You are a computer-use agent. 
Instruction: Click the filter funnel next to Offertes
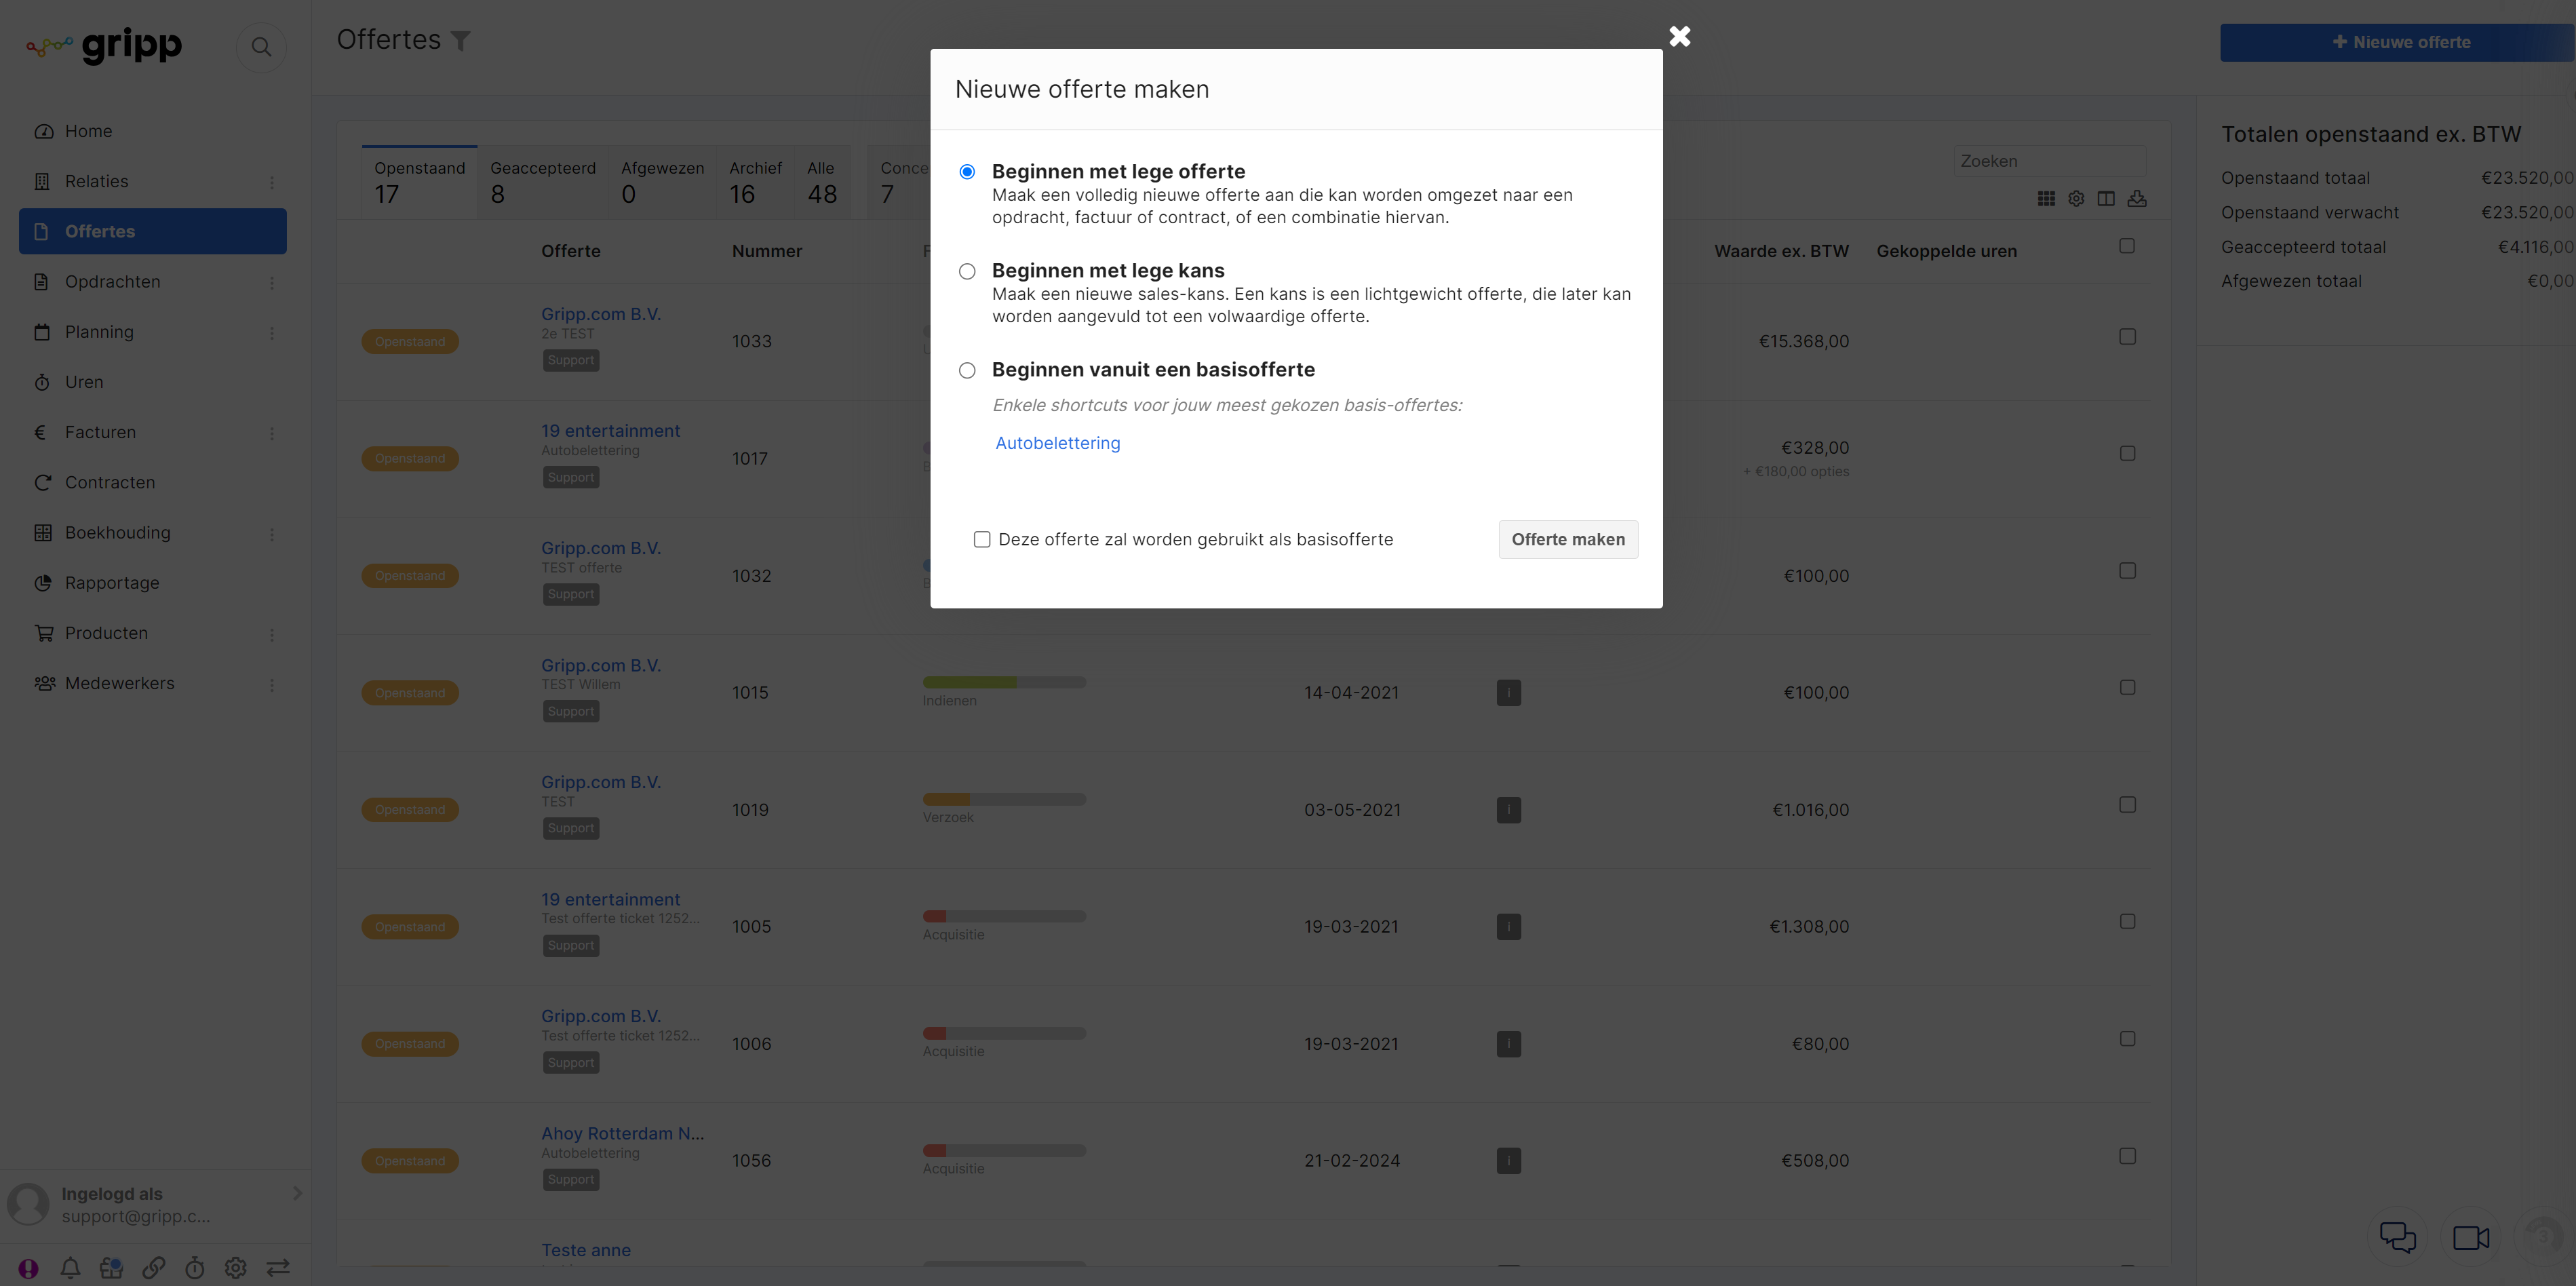click(460, 41)
